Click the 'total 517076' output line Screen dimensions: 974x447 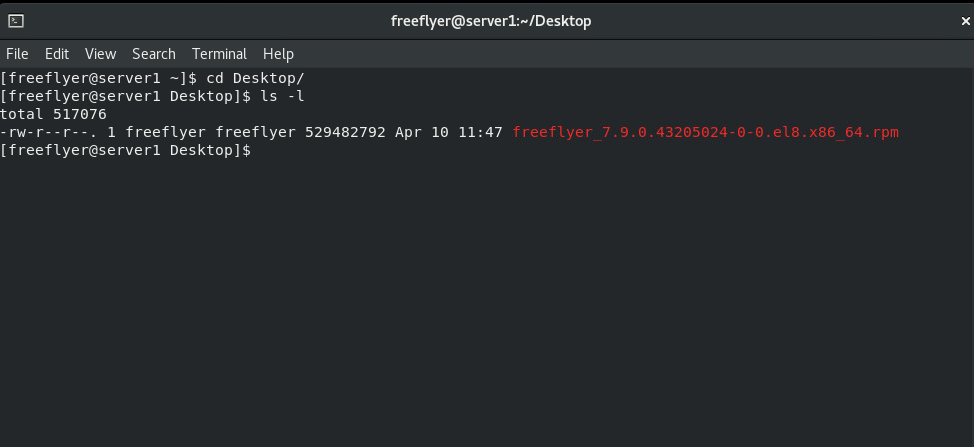53,114
